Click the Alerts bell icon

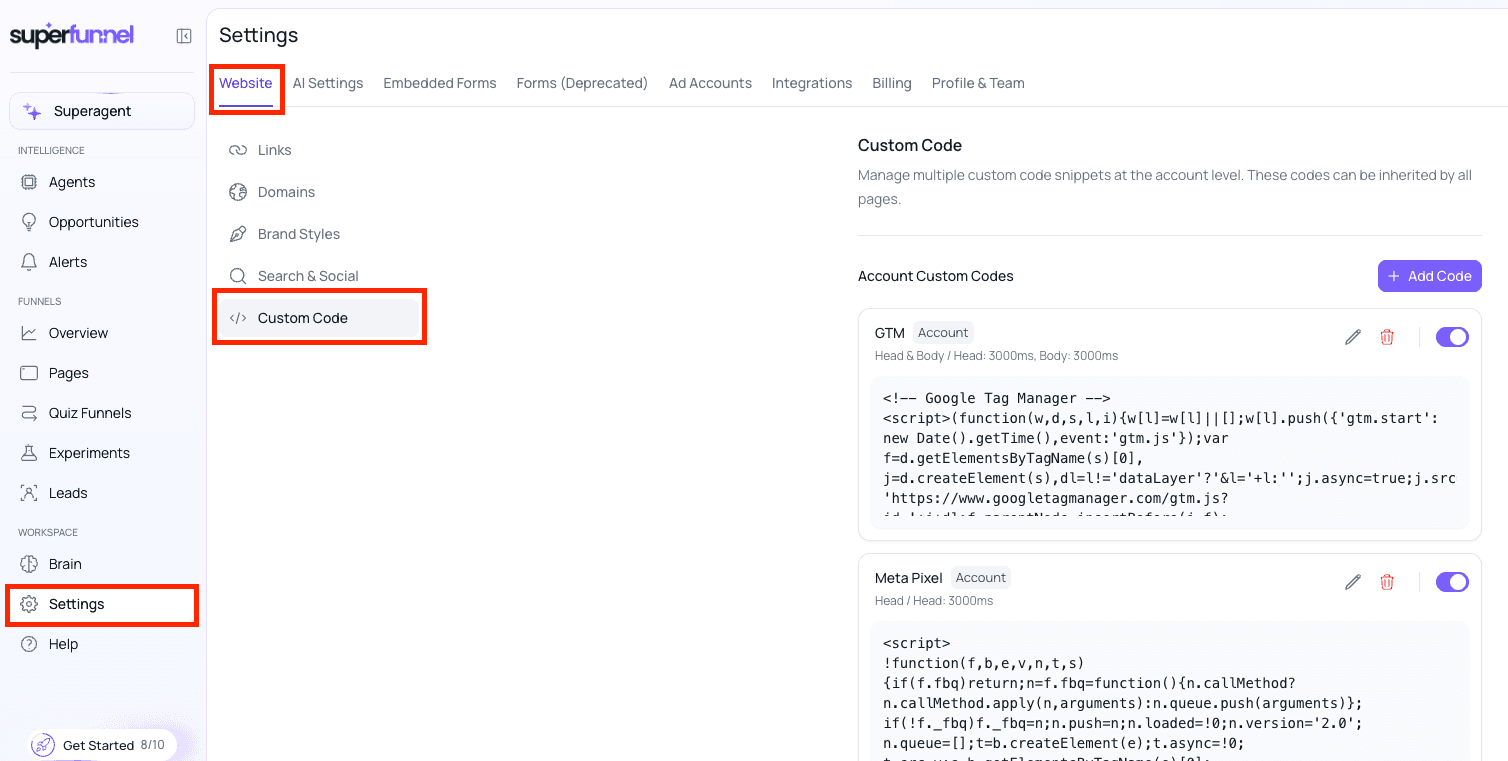[29, 262]
